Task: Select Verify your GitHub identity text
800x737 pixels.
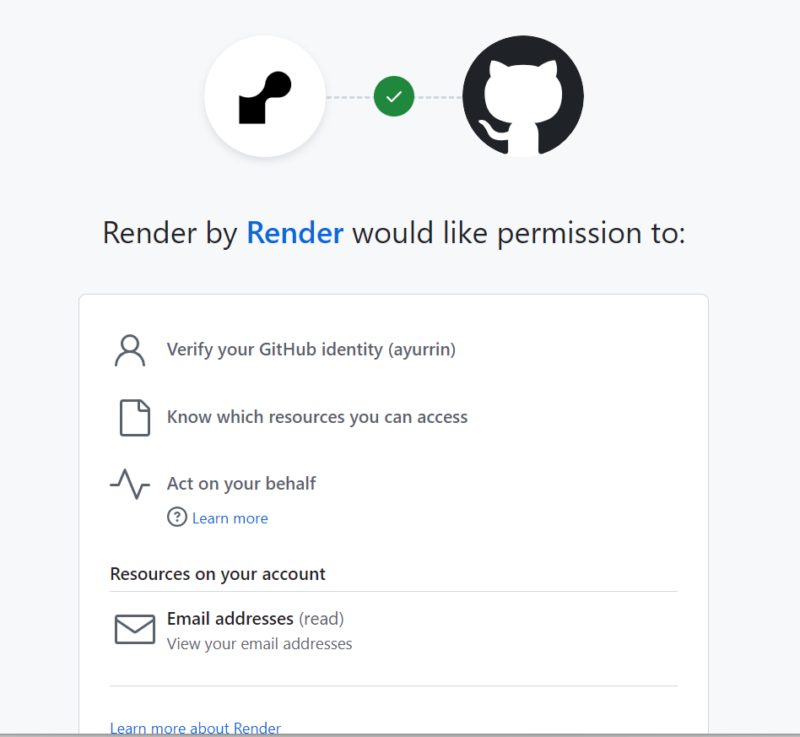Action: [311, 350]
